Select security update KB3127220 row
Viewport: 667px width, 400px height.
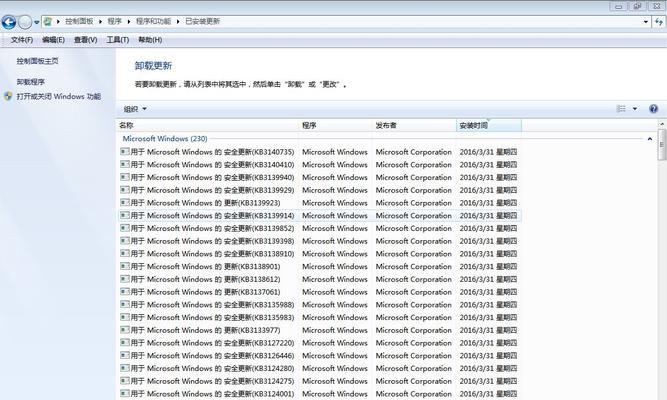click(x=319, y=343)
